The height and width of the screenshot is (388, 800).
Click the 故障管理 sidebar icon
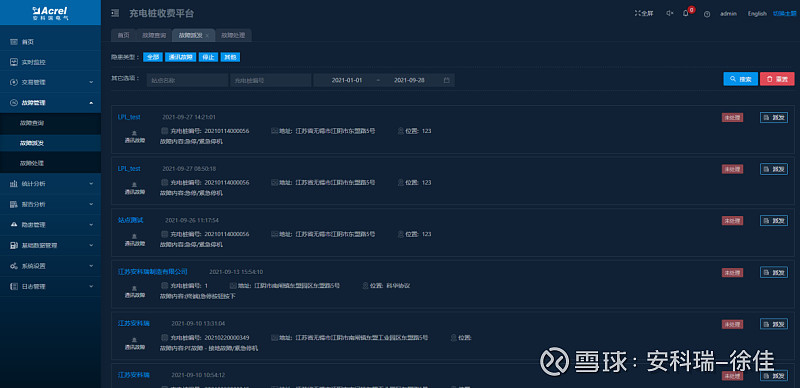point(14,103)
